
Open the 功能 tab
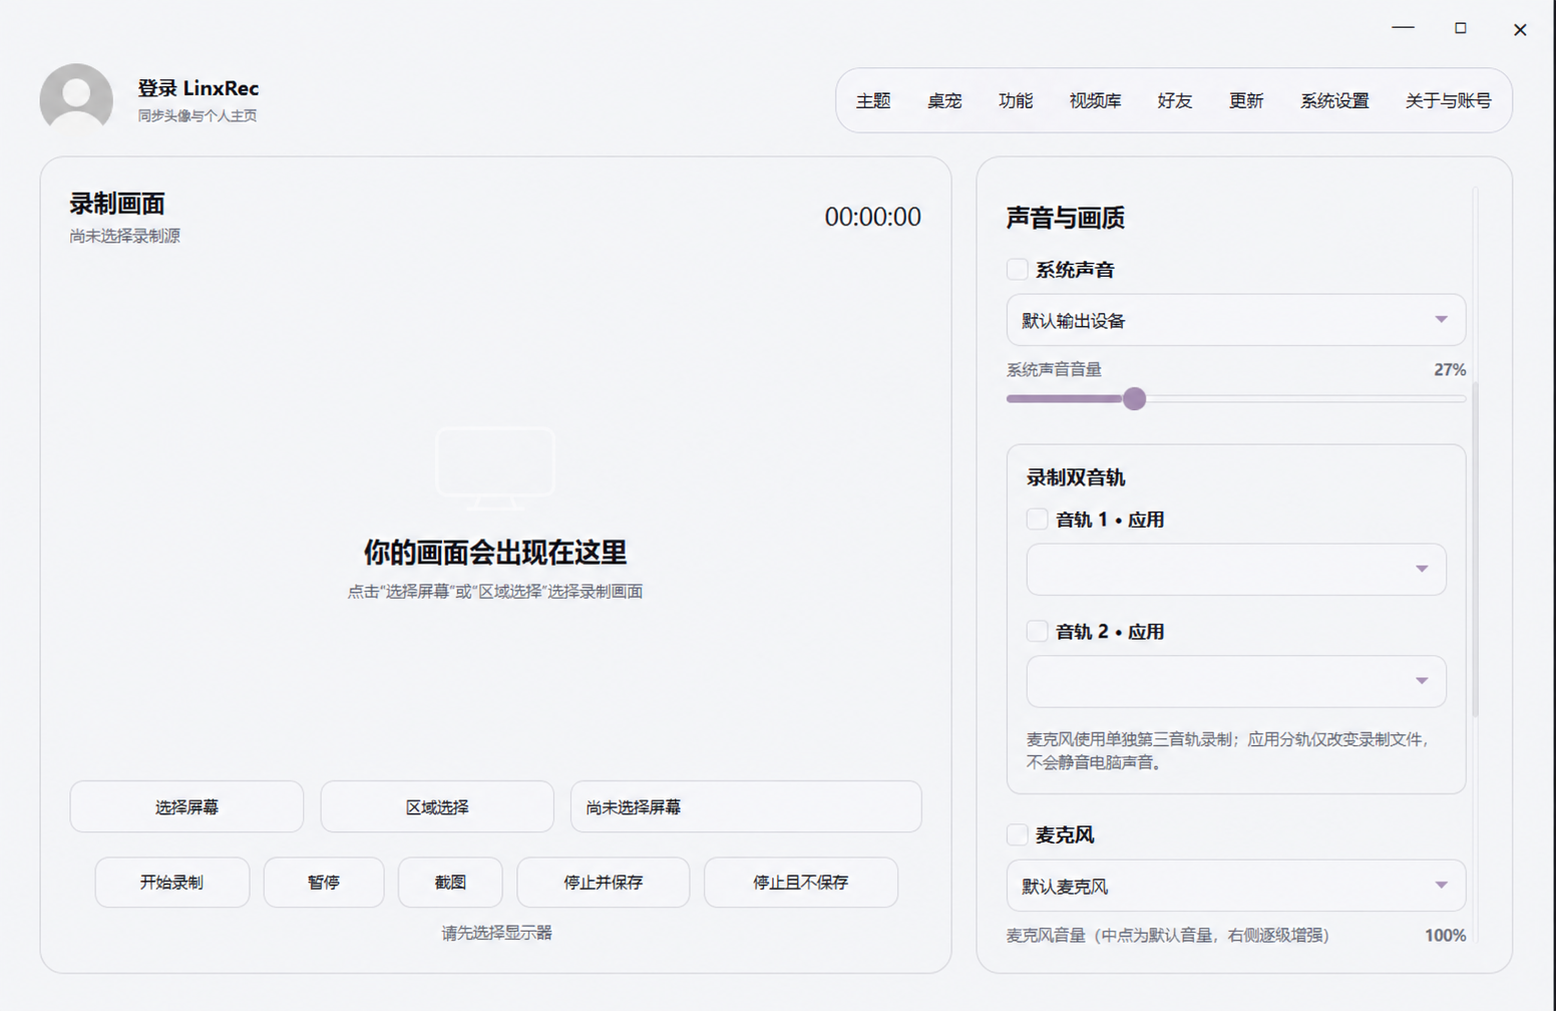pos(1015,101)
